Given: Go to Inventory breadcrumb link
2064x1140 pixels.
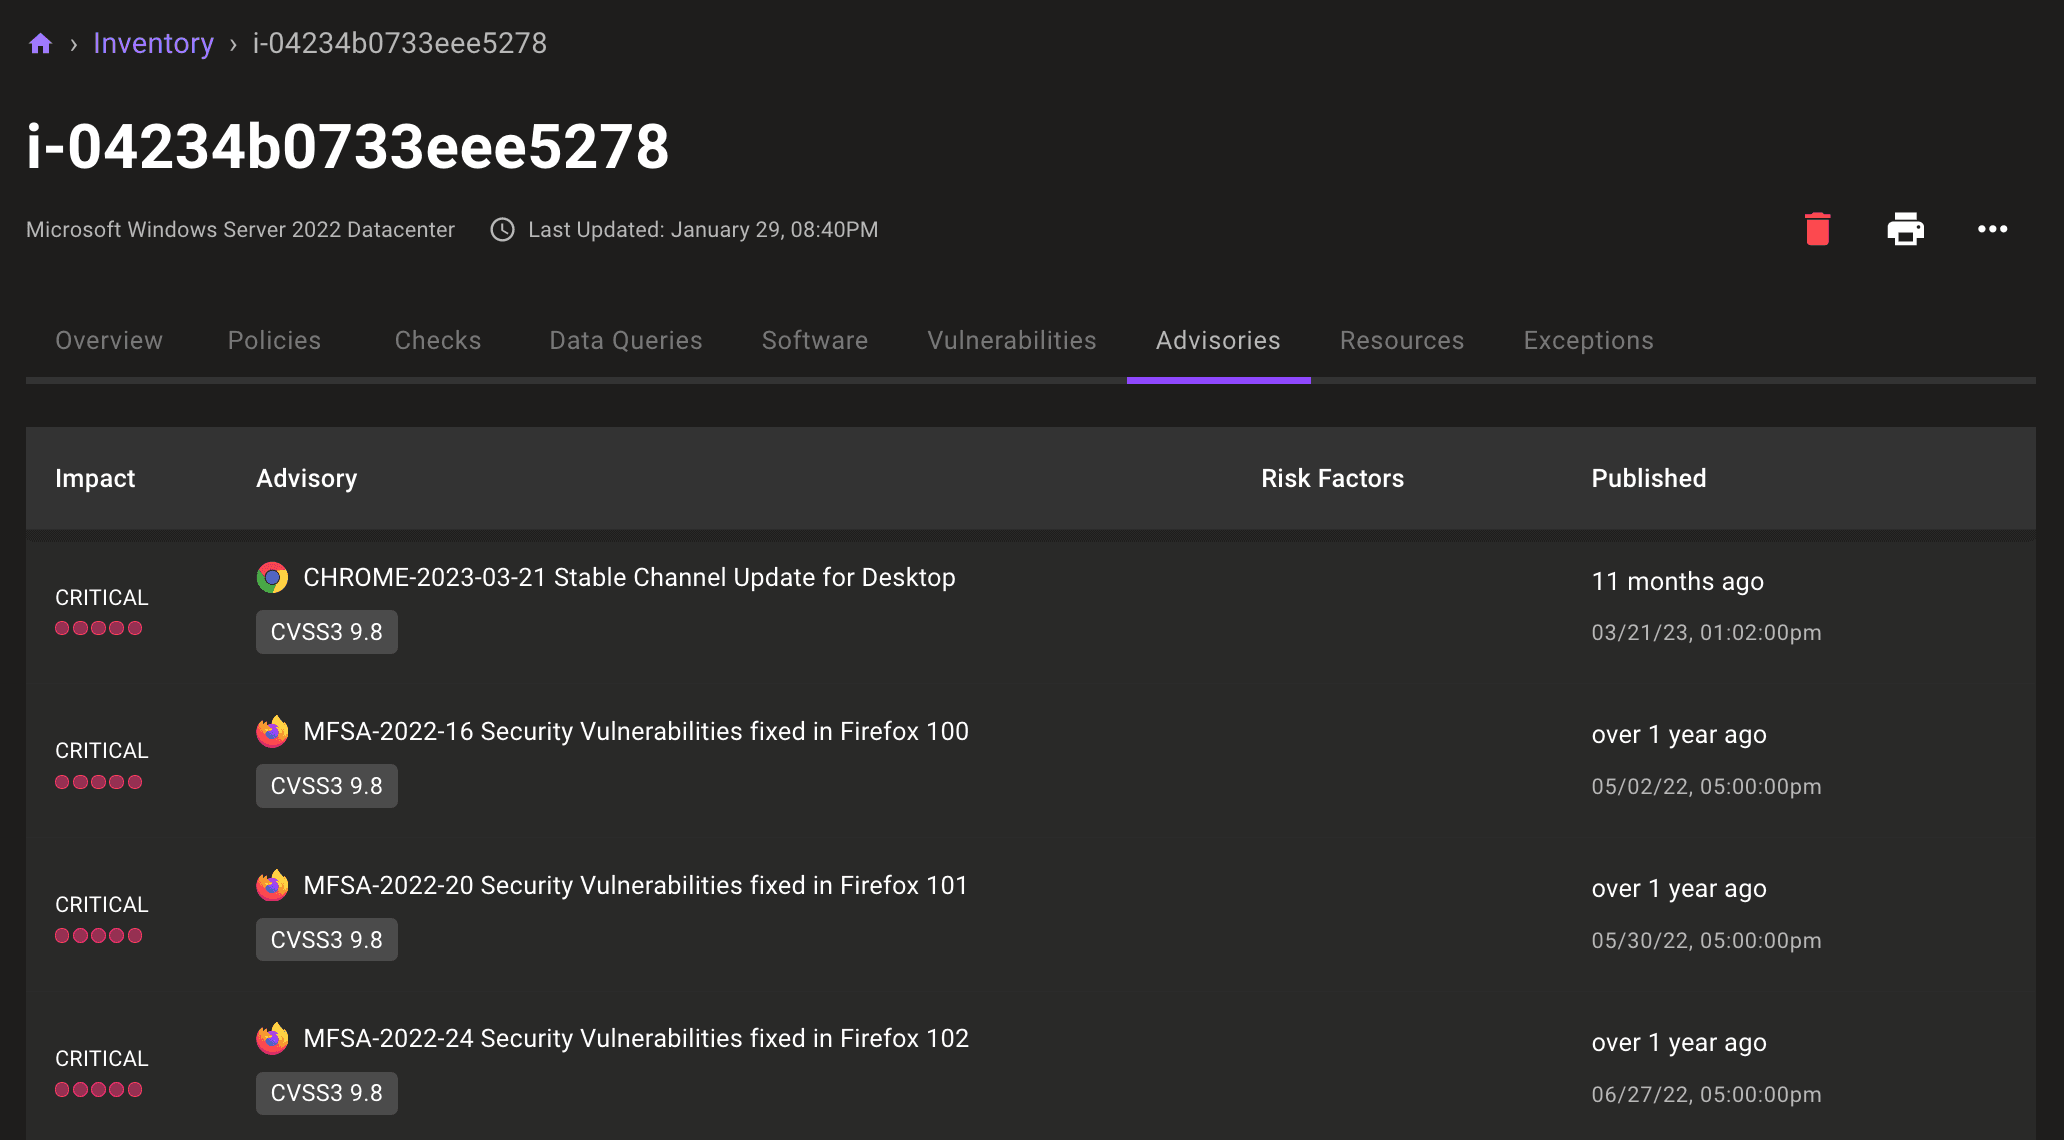Looking at the screenshot, I should [x=153, y=44].
